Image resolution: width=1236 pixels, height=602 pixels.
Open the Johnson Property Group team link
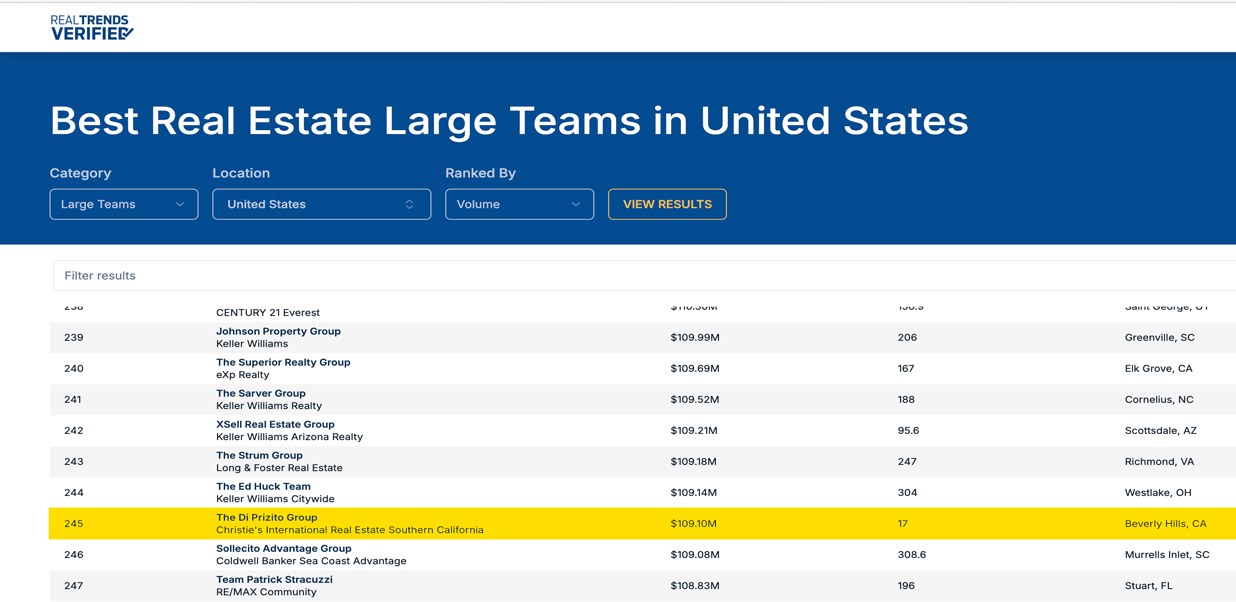pos(278,331)
